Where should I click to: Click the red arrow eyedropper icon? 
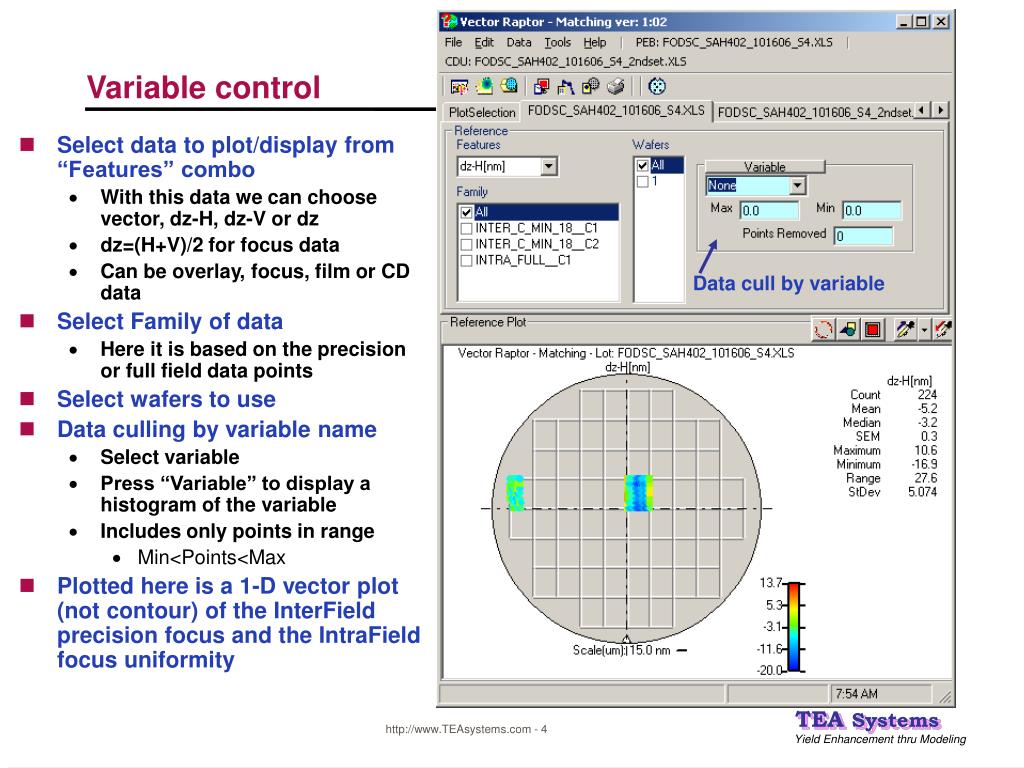942,330
